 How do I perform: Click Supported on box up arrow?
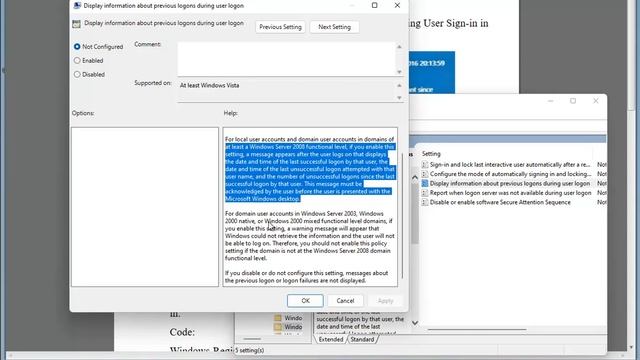(x=399, y=86)
